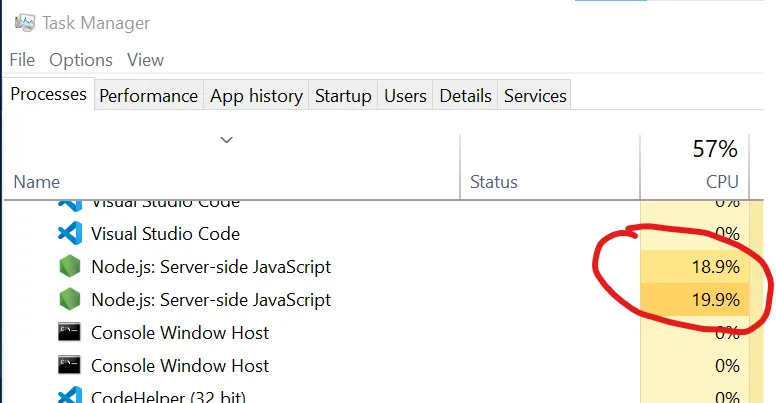This screenshot has width=776, height=403.
Task: Click the Node.js icon in the 19.9% row
Action: click(x=69, y=300)
